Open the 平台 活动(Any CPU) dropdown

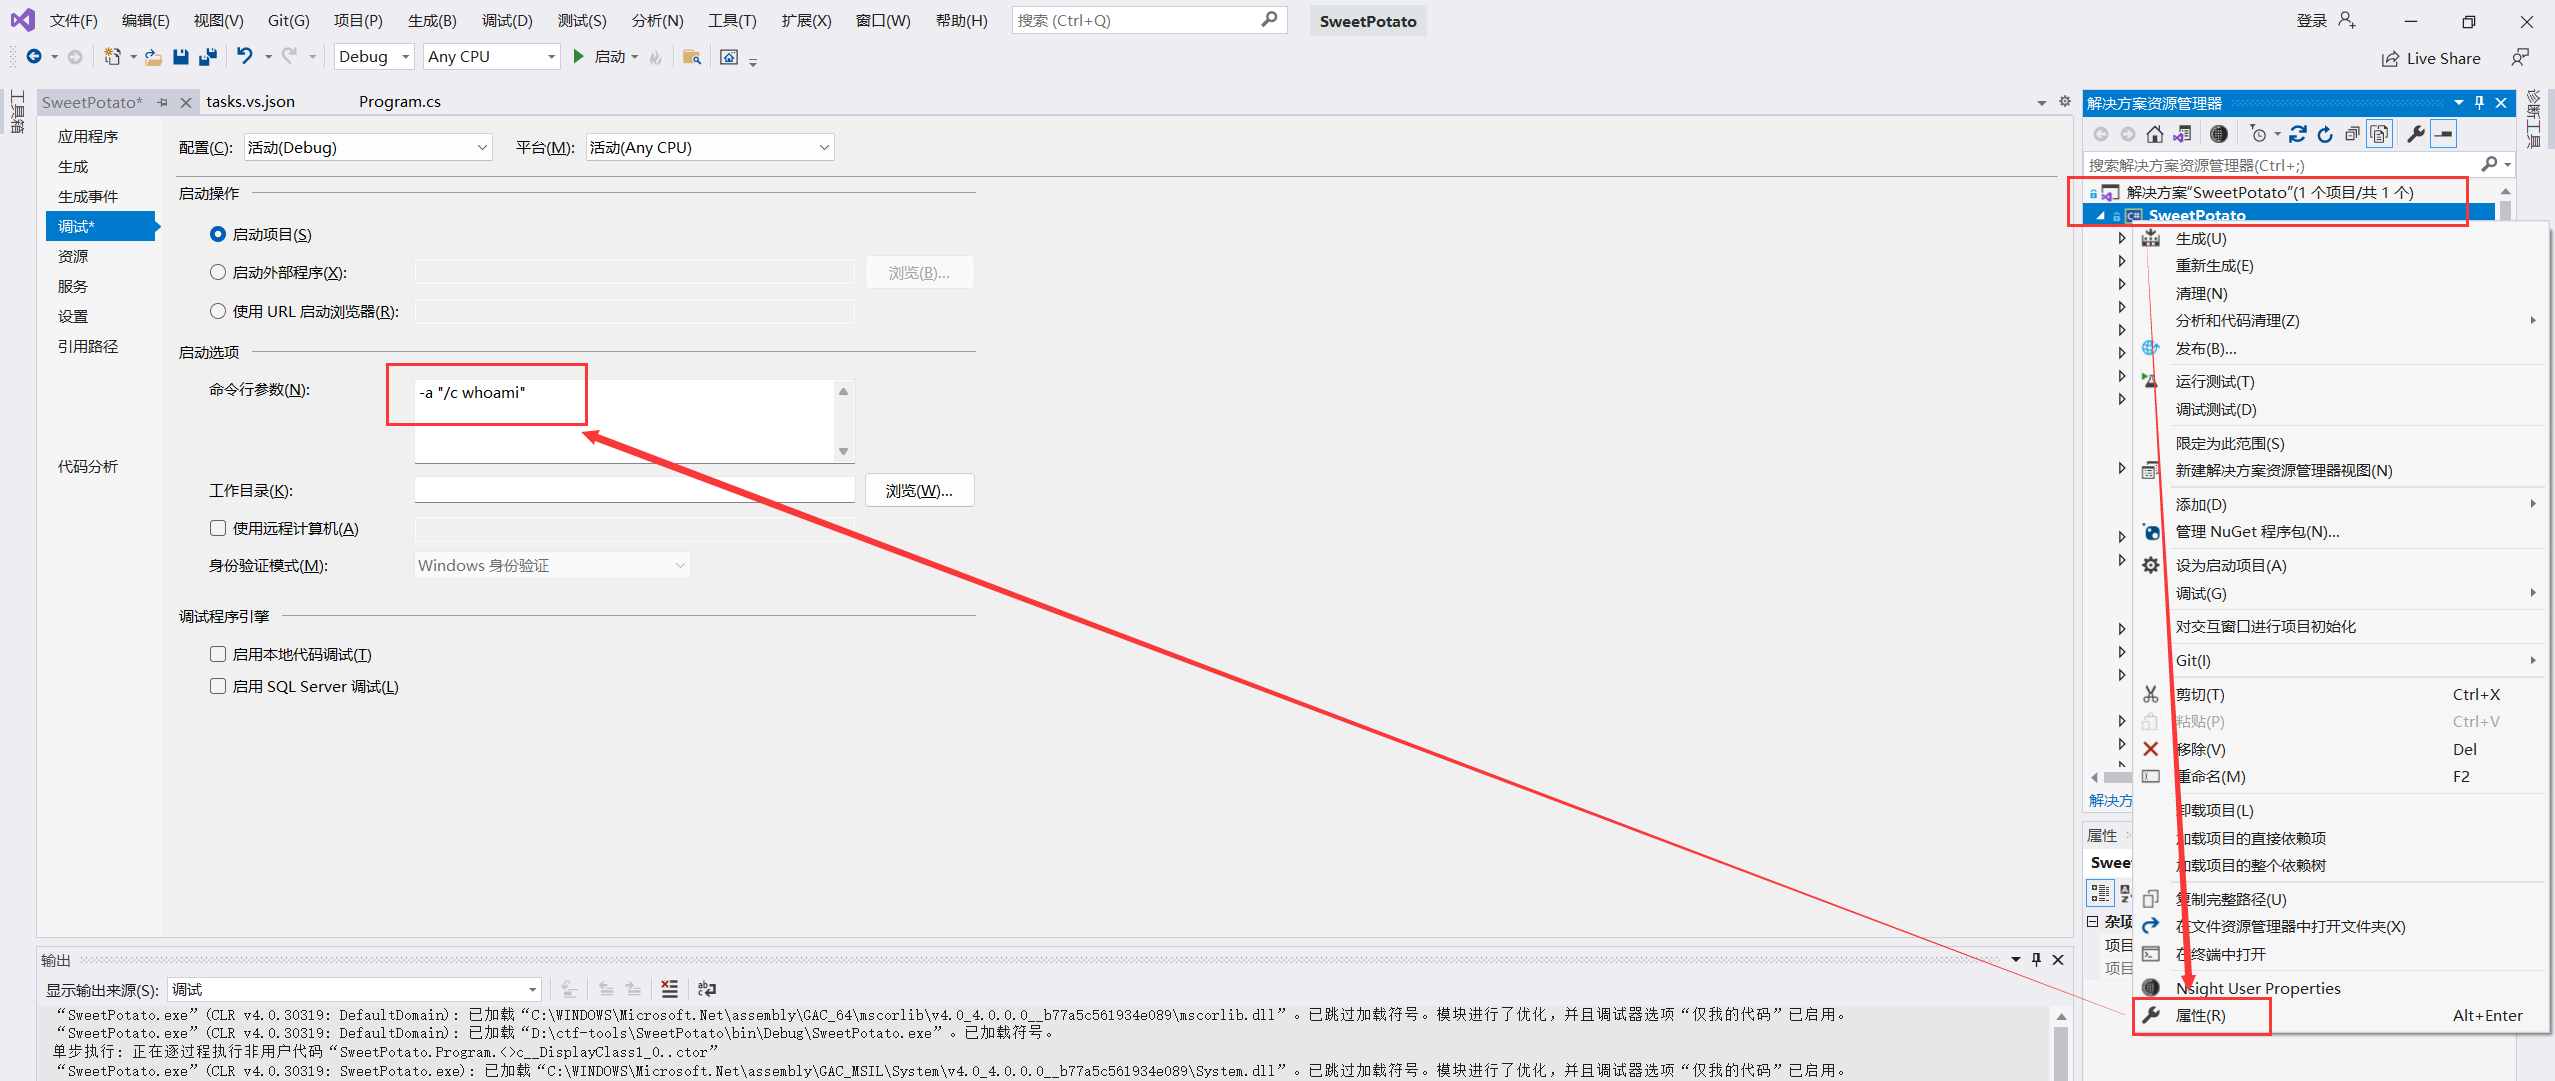click(x=709, y=148)
